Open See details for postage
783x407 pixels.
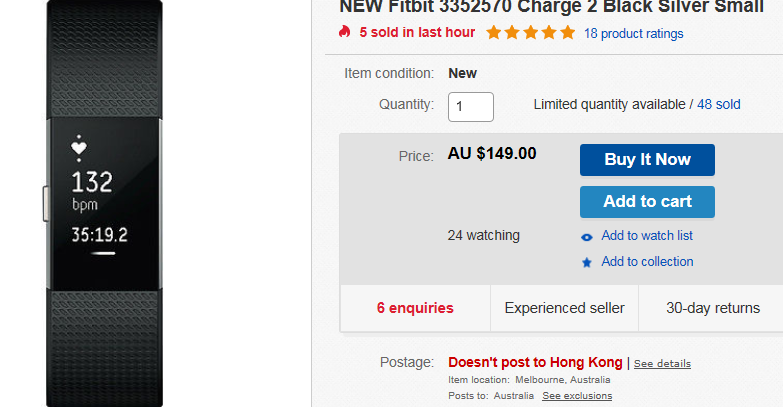tap(662, 364)
